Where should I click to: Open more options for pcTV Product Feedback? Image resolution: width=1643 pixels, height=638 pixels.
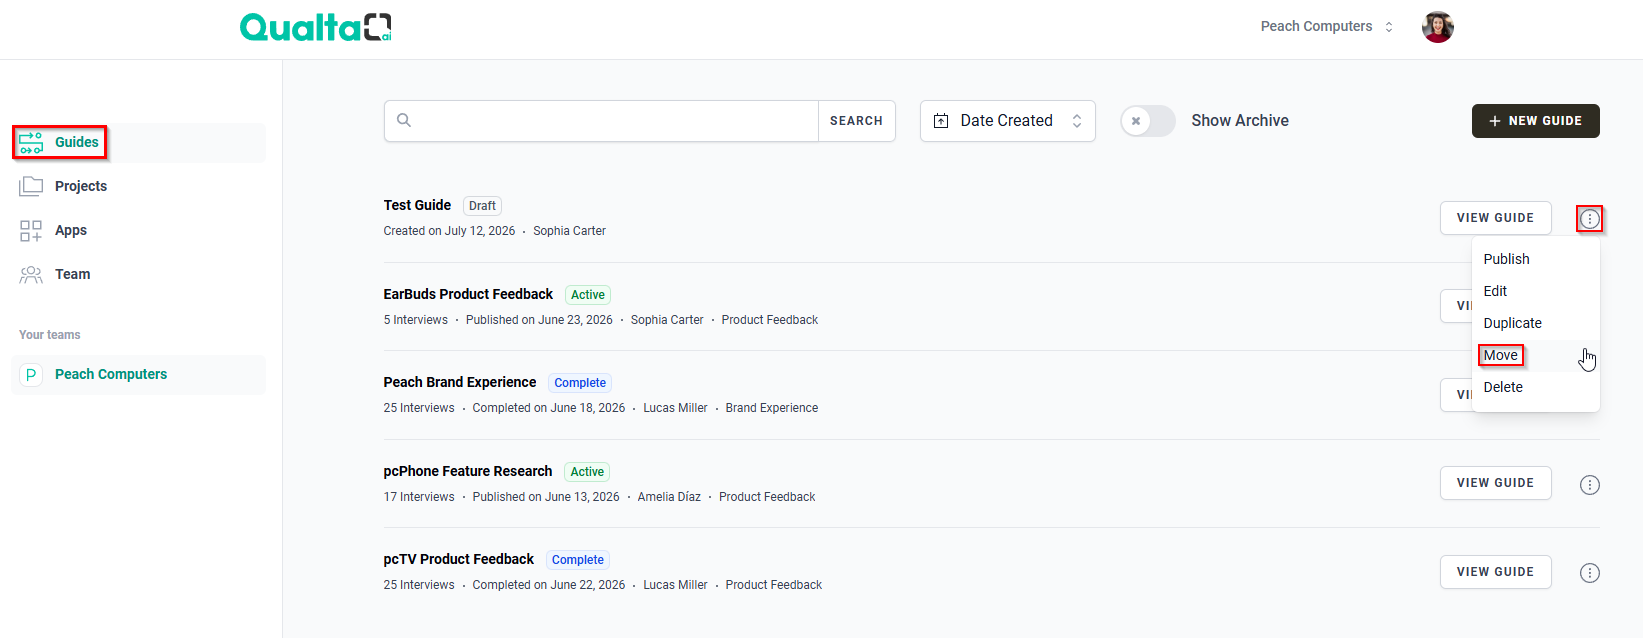[x=1589, y=573]
